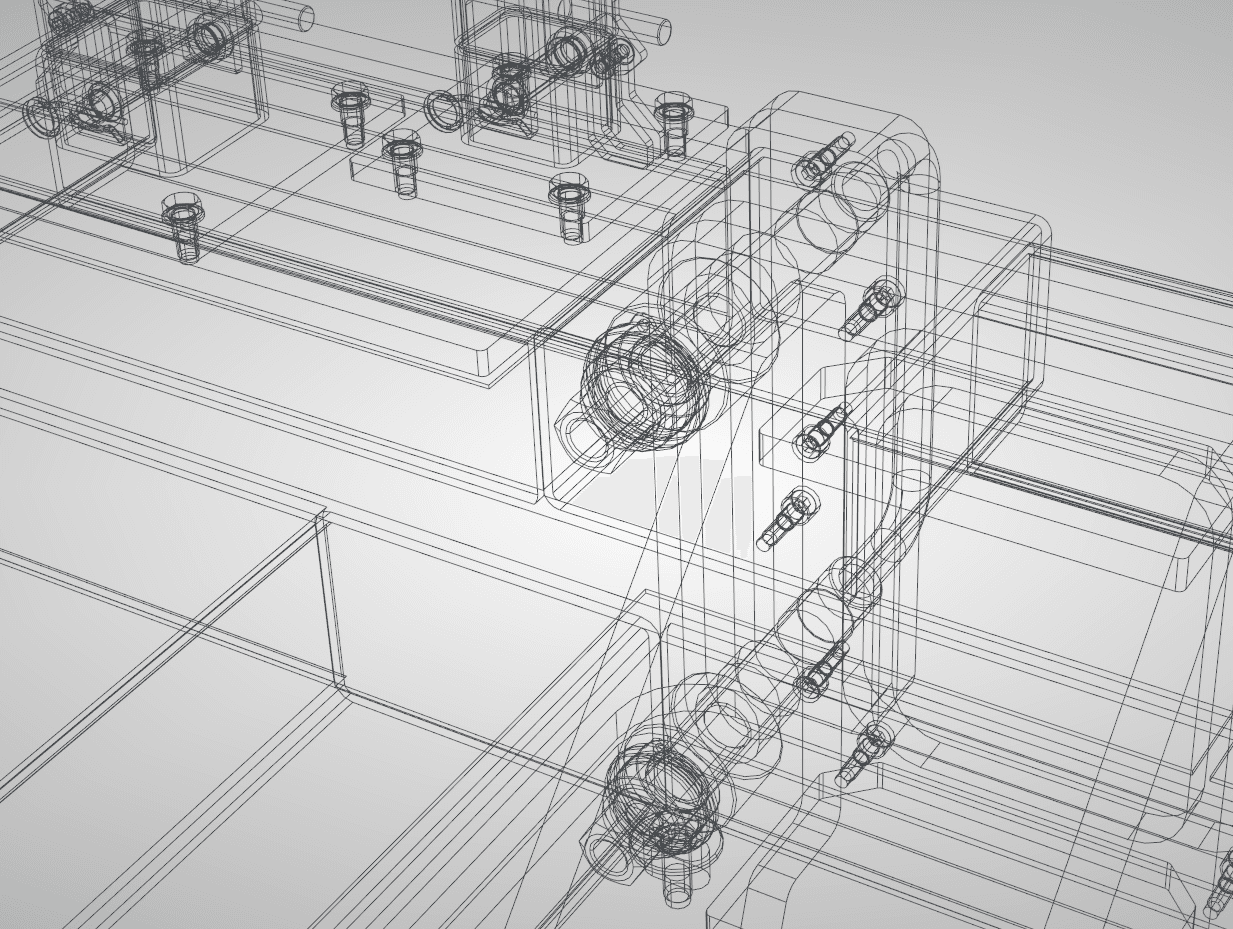The image size is (1233, 929).
Task: Select the lower spherical bearing assembly
Action: coord(660,788)
